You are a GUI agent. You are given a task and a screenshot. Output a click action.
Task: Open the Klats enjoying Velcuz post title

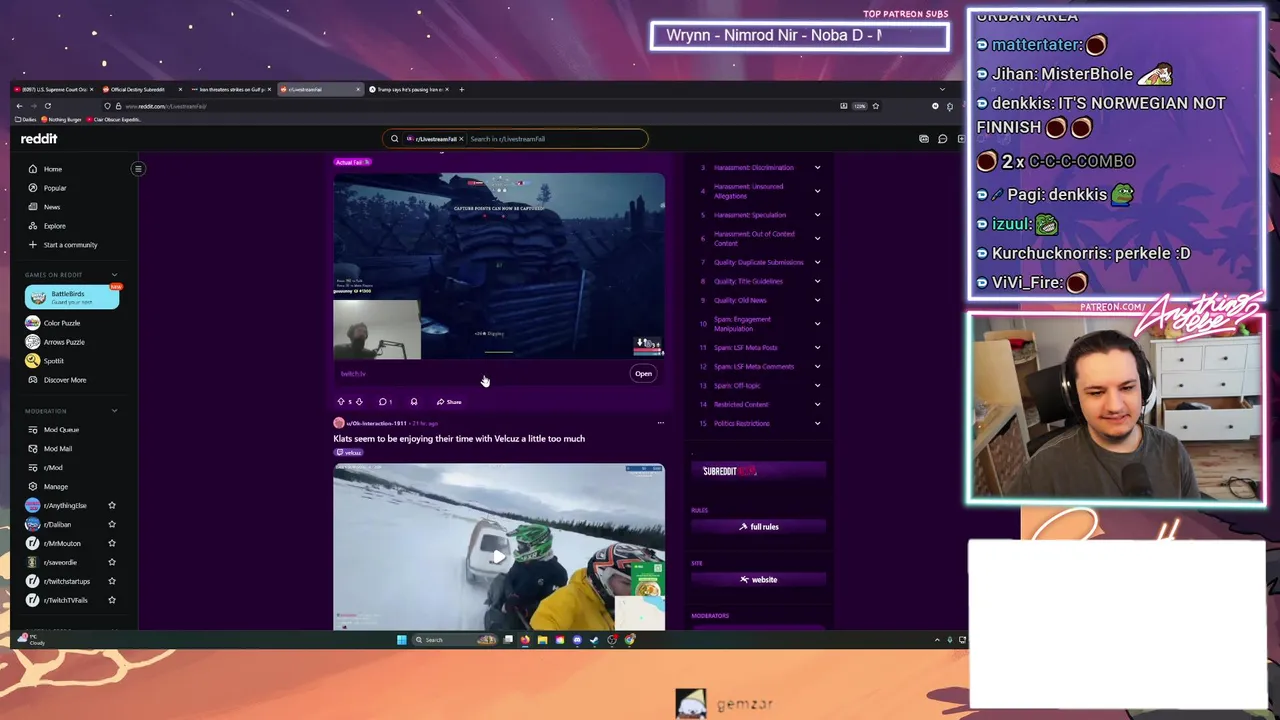click(x=459, y=439)
